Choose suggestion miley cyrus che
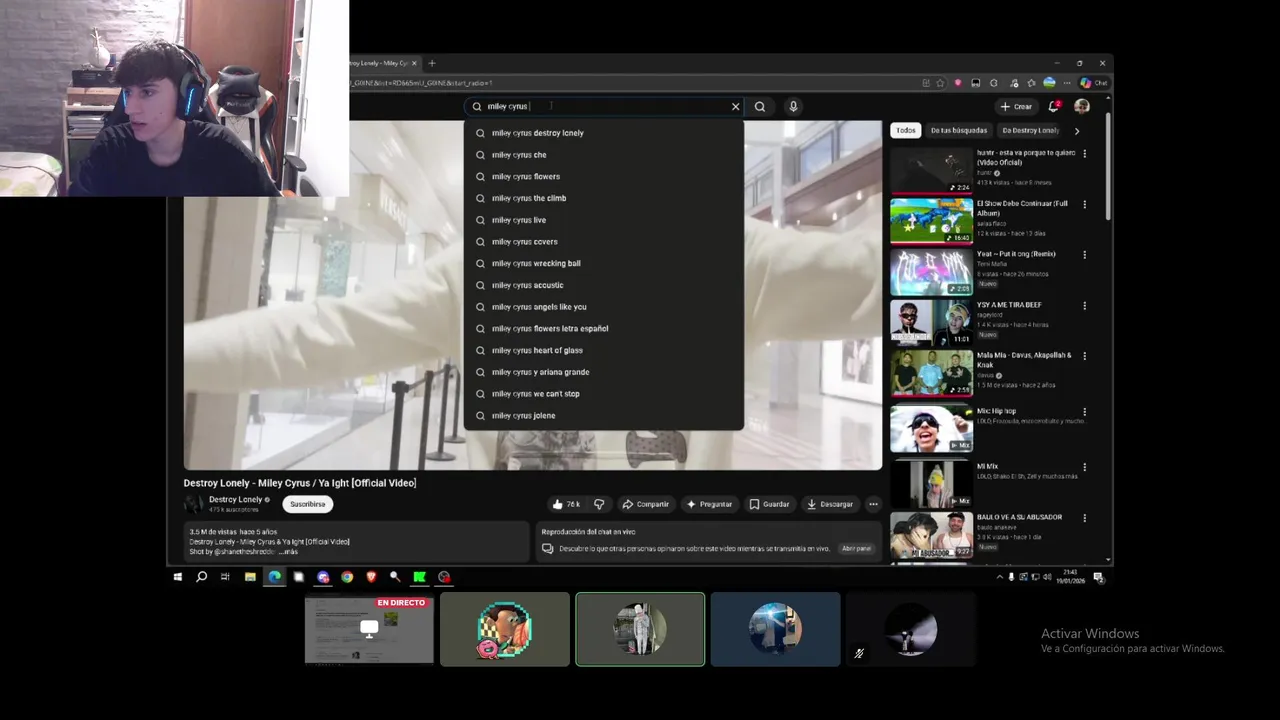 click(x=604, y=155)
